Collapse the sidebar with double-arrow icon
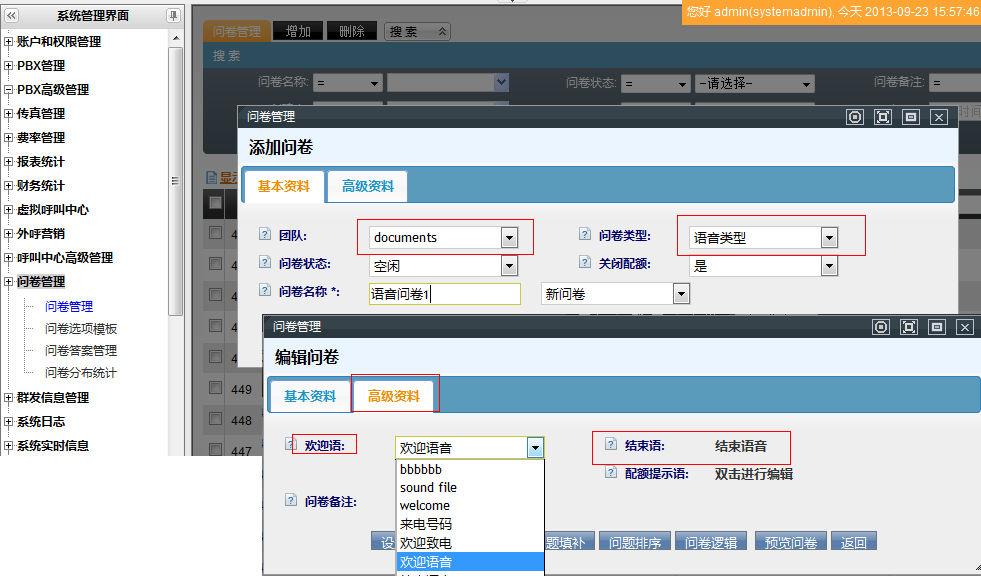981x577 pixels. point(12,15)
